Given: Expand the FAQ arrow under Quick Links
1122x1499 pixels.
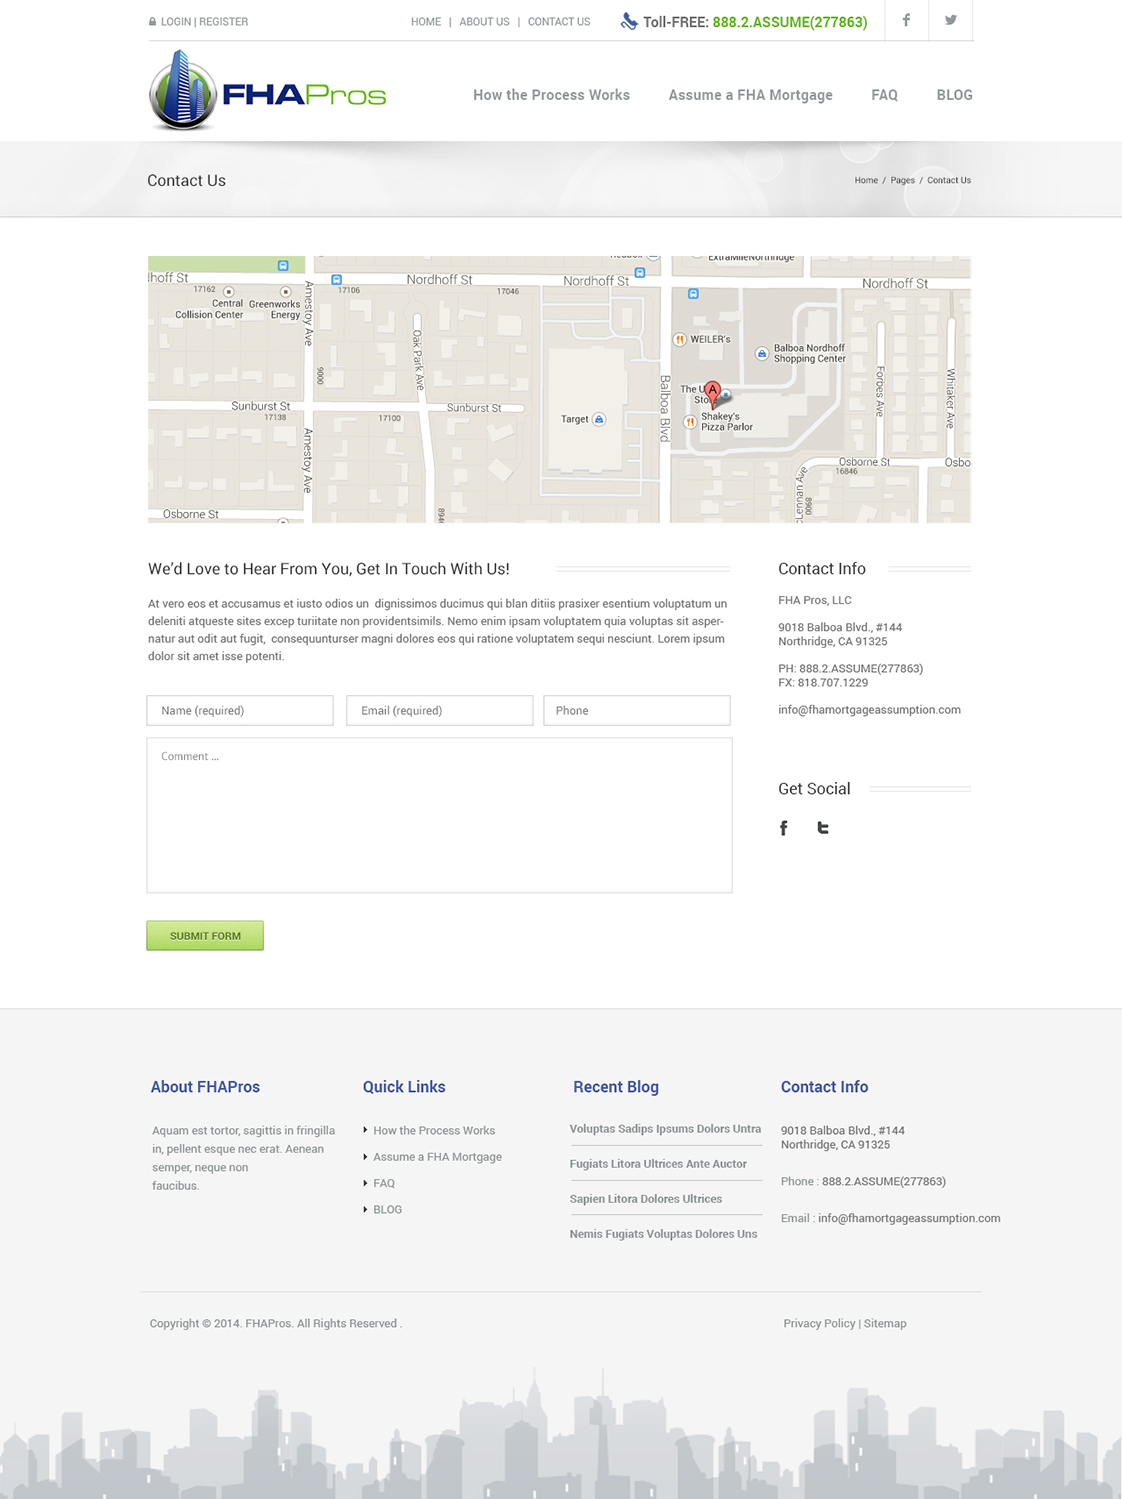Looking at the screenshot, I should click(365, 1183).
